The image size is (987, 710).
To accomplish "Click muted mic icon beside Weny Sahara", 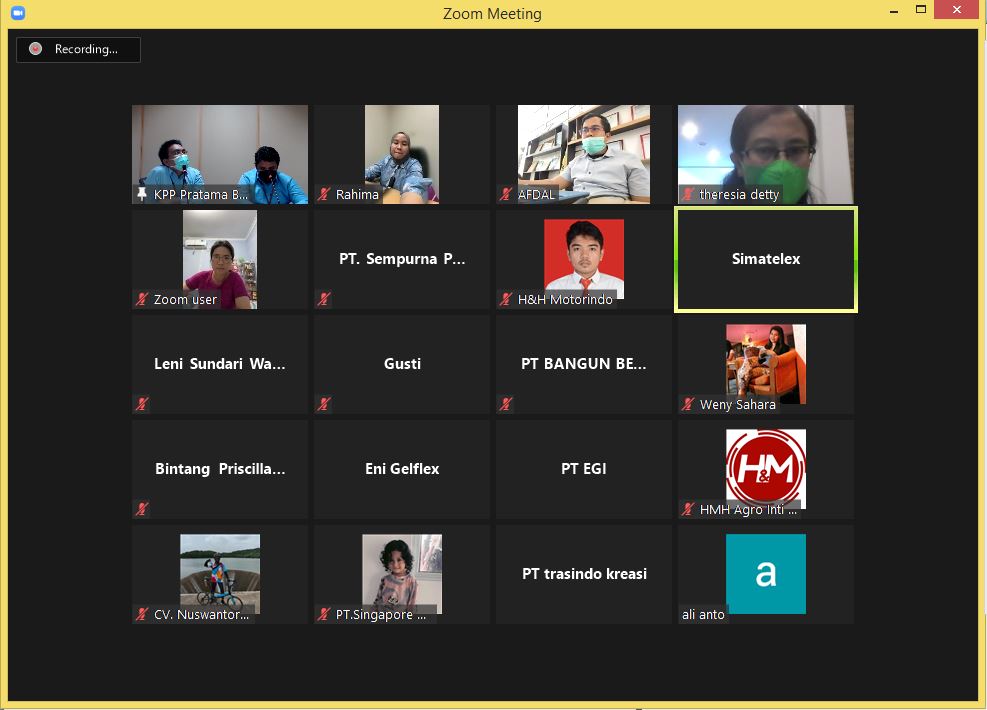I will (688, 404).
